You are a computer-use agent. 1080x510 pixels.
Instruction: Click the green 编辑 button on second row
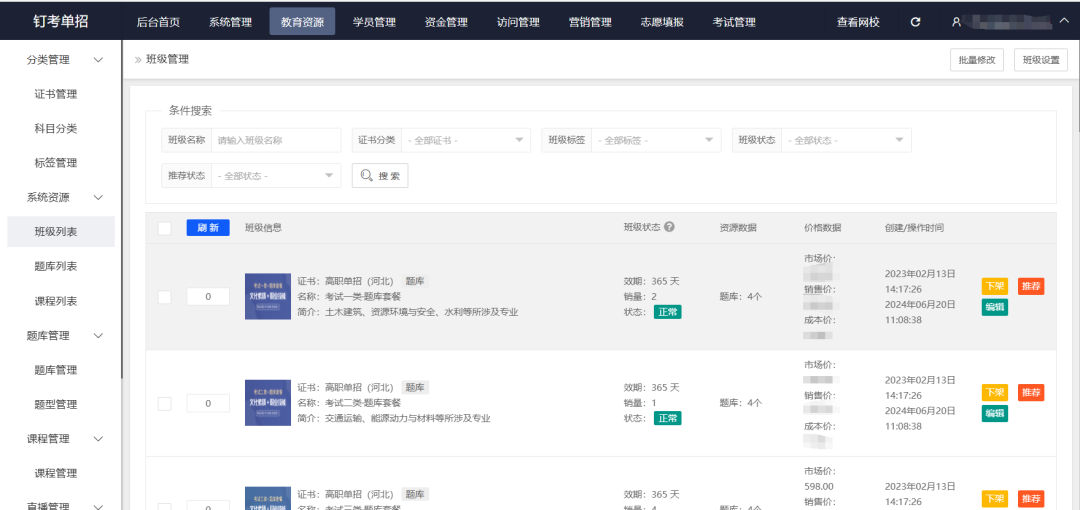pos(995,413)
